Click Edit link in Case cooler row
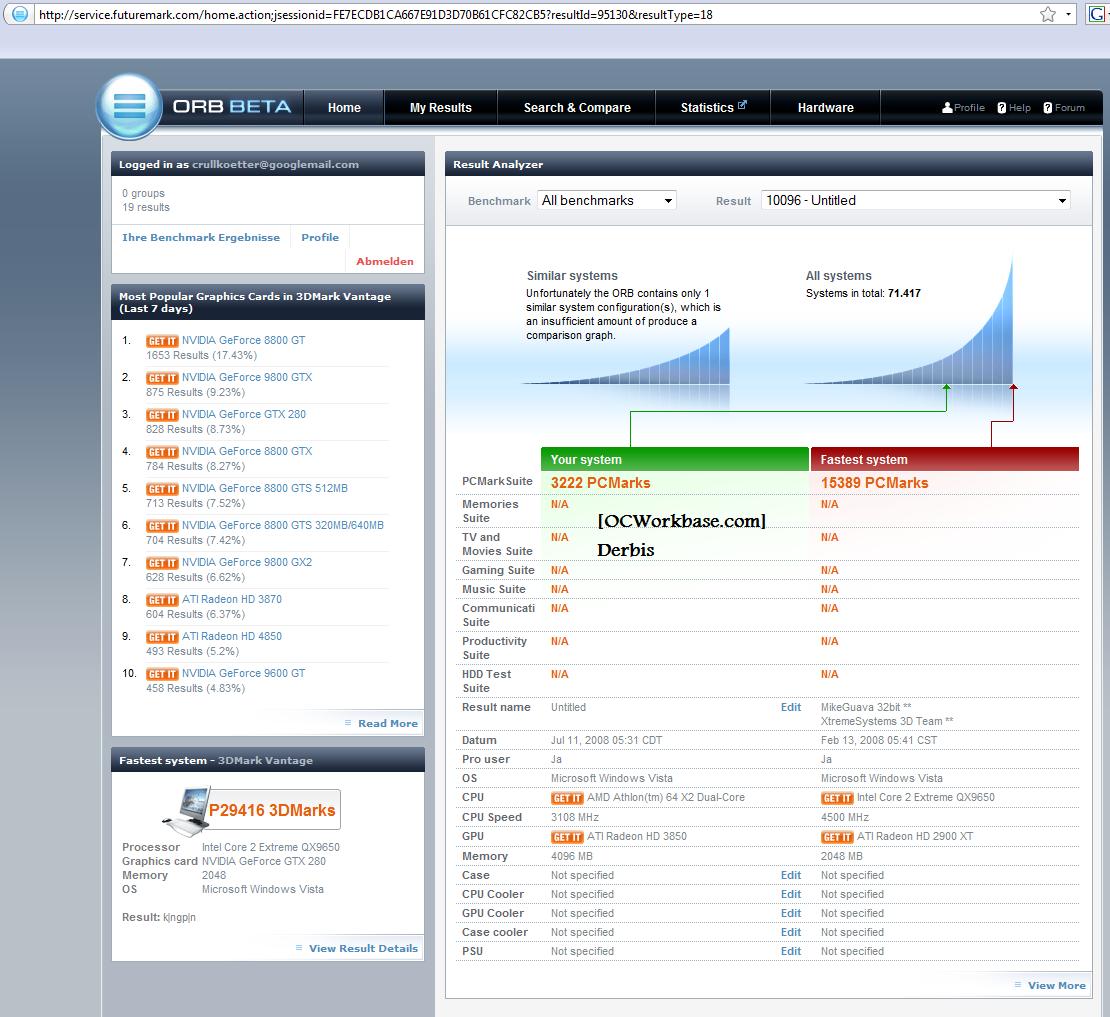This screenshot has height=1017, width=1110. coord(791,933)
